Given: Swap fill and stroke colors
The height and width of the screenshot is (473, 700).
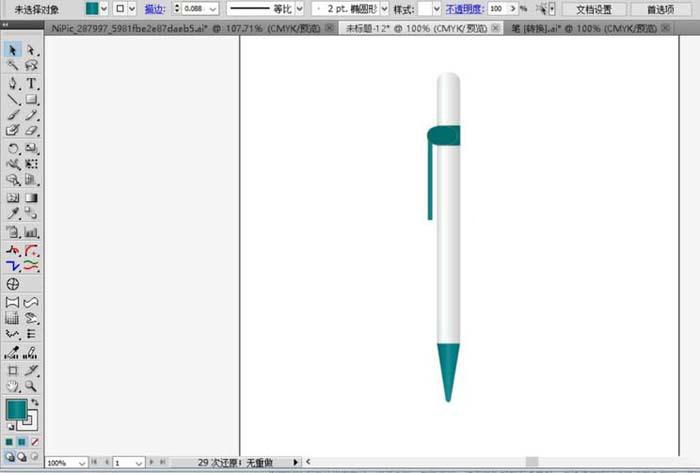Looking at the screenshot, I should coord(35,402).
